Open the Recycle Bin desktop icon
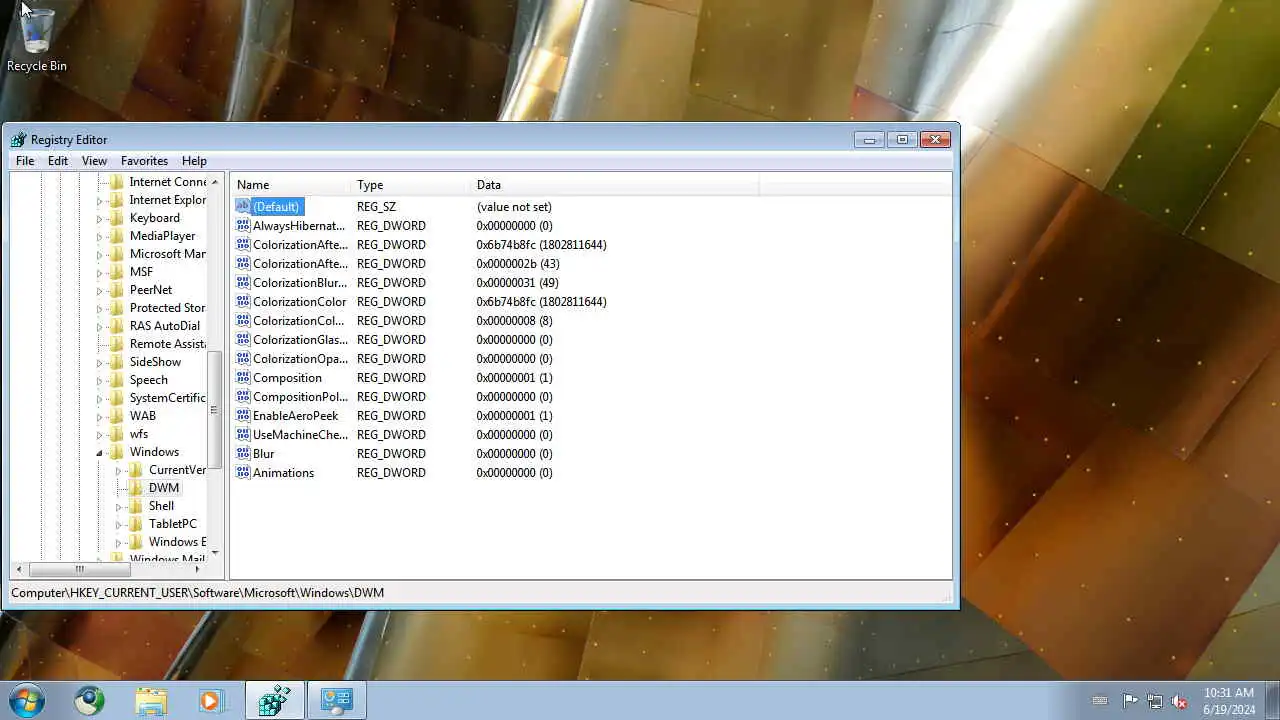The width and height of the screenshot is (1280, 720). pyautogui.click(x=37, y=38)
